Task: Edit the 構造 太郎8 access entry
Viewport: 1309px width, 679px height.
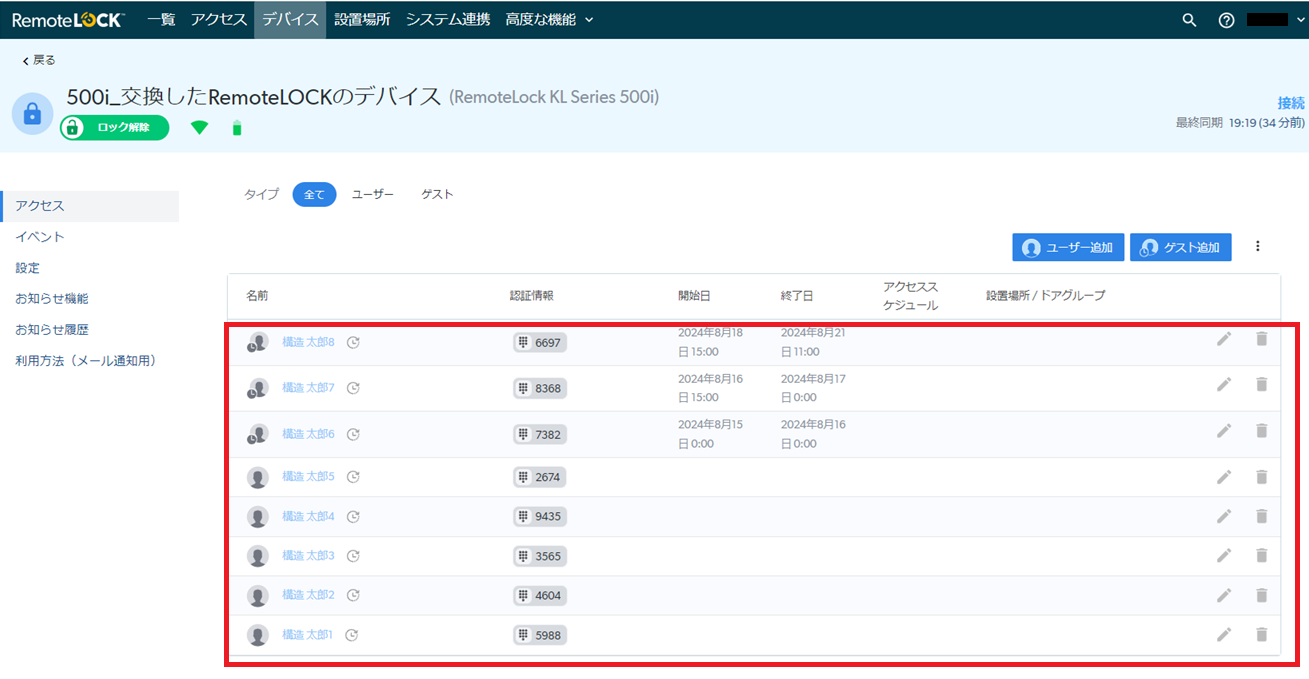Action: pyautogui.click(x=1223, y=340)
